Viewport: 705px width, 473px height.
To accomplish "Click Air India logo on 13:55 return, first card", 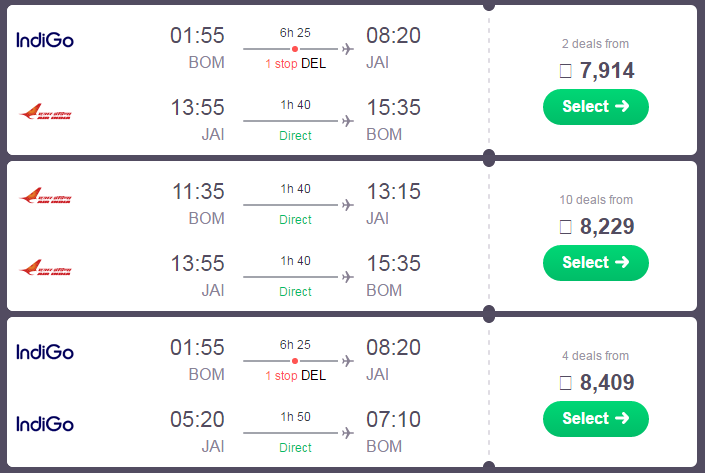I will (x=45, y=112).
